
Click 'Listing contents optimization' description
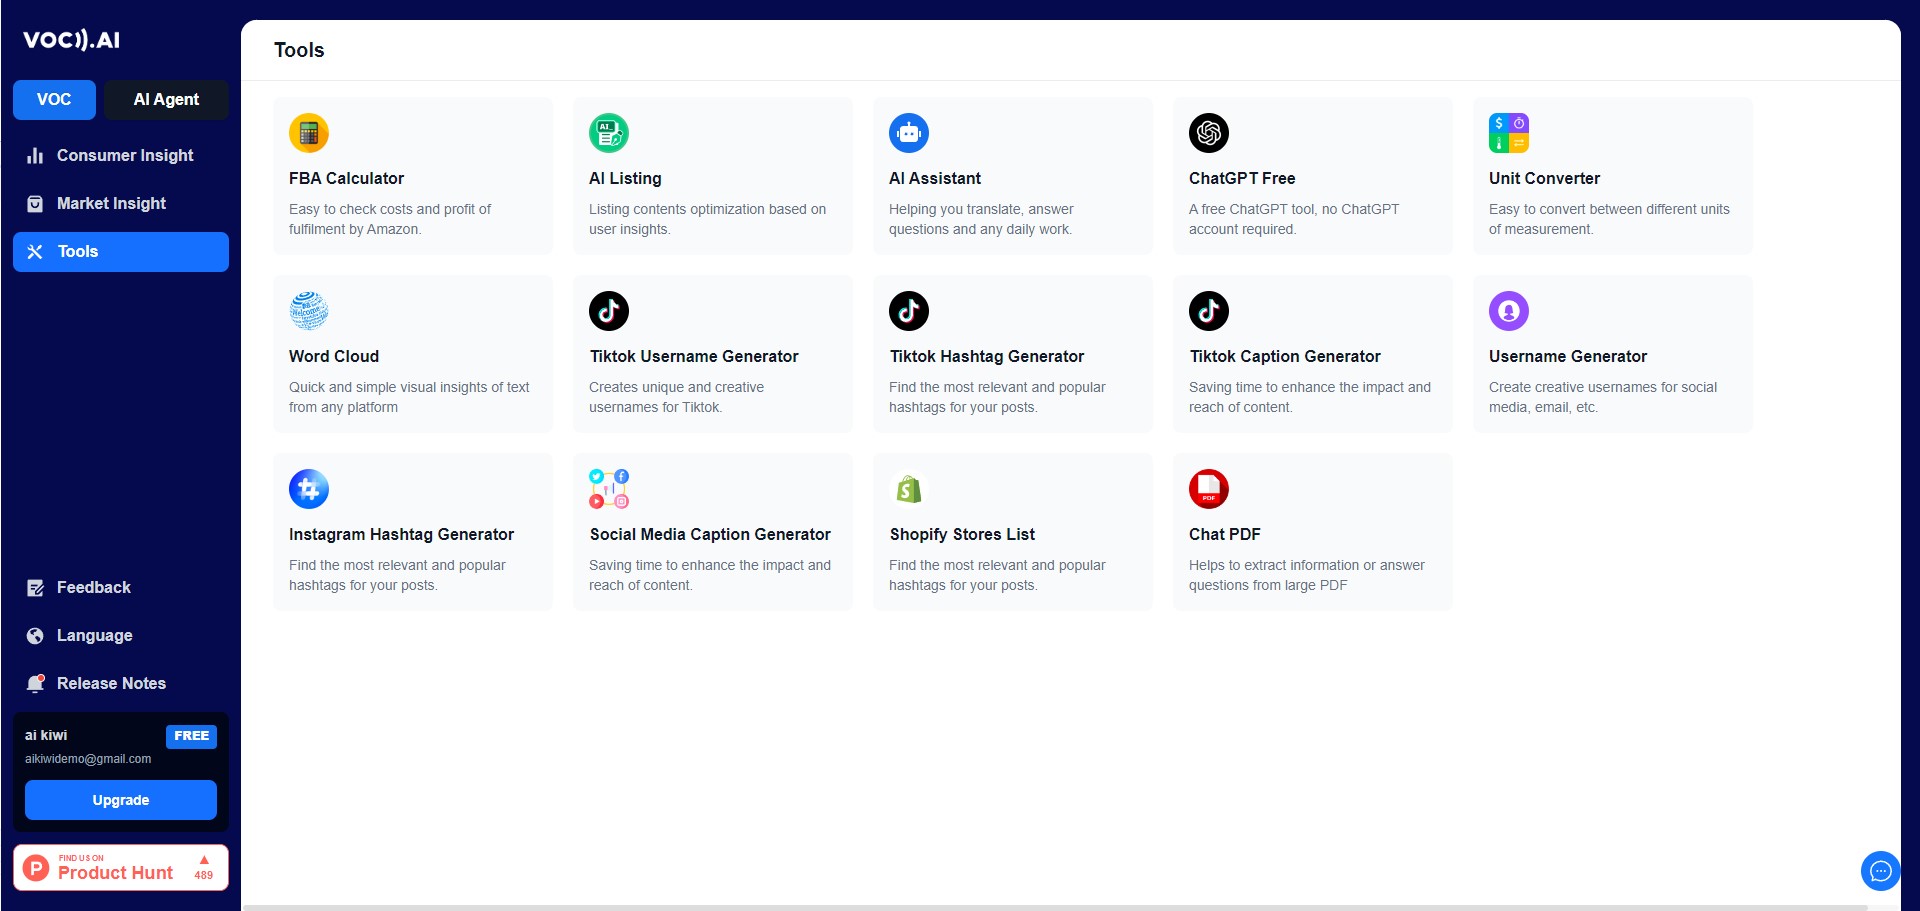click(707, 219)
